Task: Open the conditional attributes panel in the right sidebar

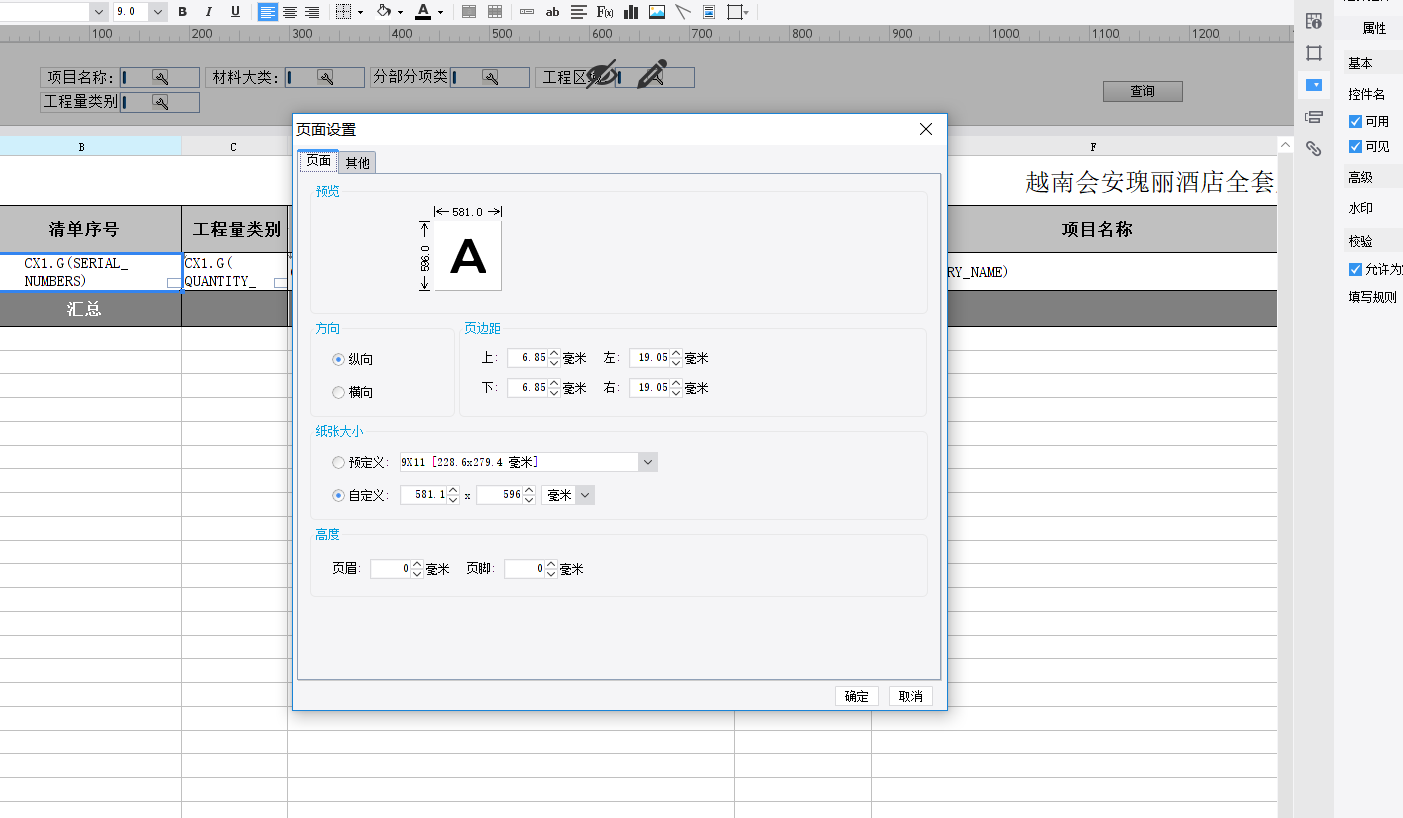Action: tap(1314, 117)
